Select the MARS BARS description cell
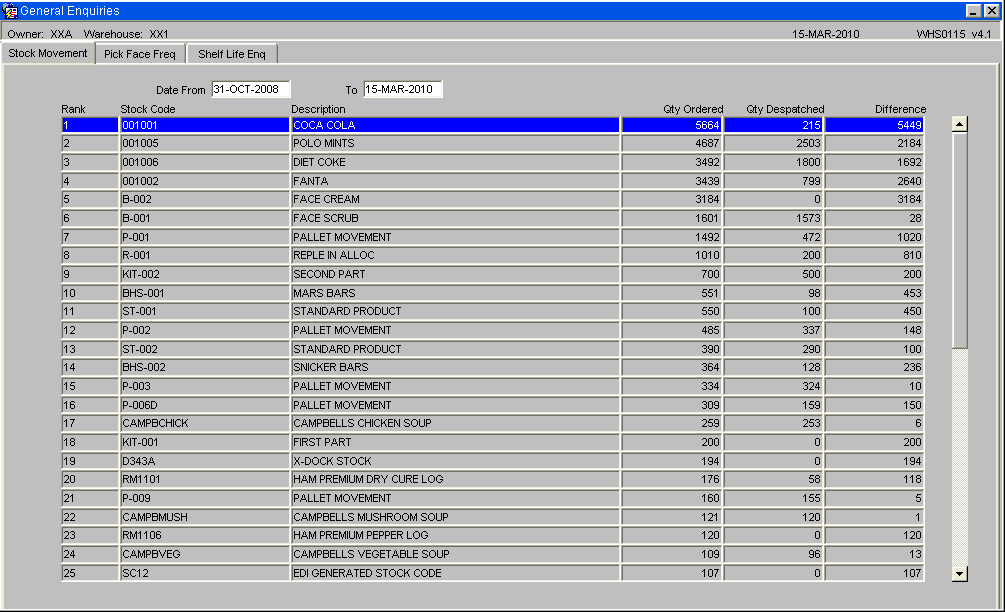Image resolution: width=1005 pixels, height=612 pixels. point(455,293)
